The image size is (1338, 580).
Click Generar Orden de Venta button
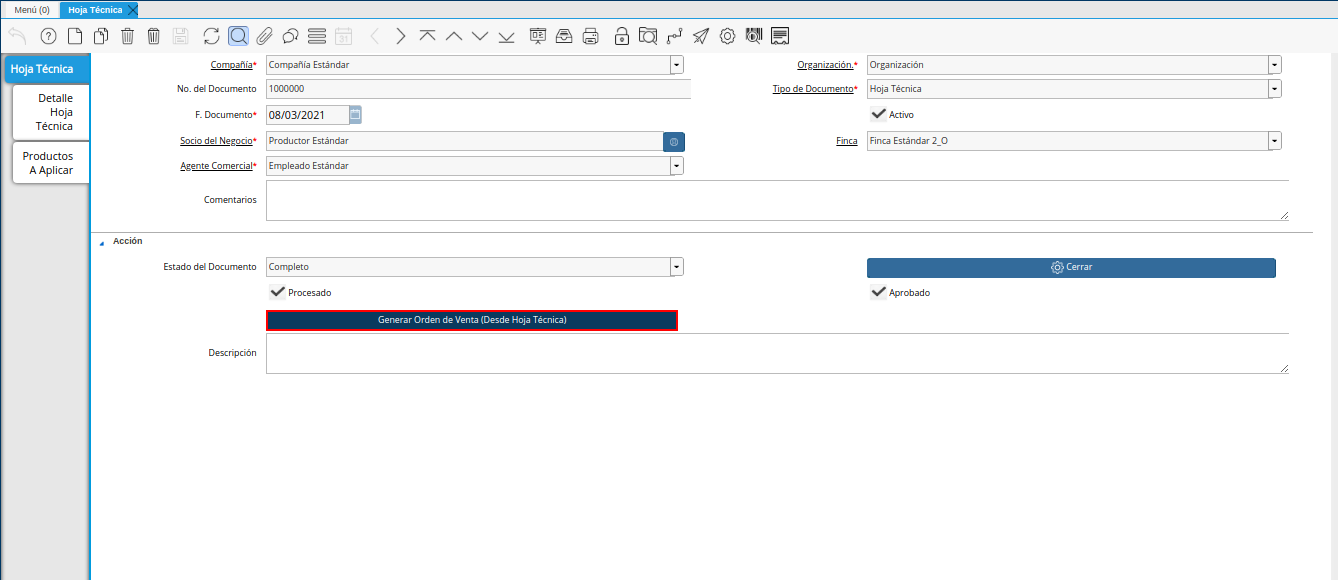(472, 320)
